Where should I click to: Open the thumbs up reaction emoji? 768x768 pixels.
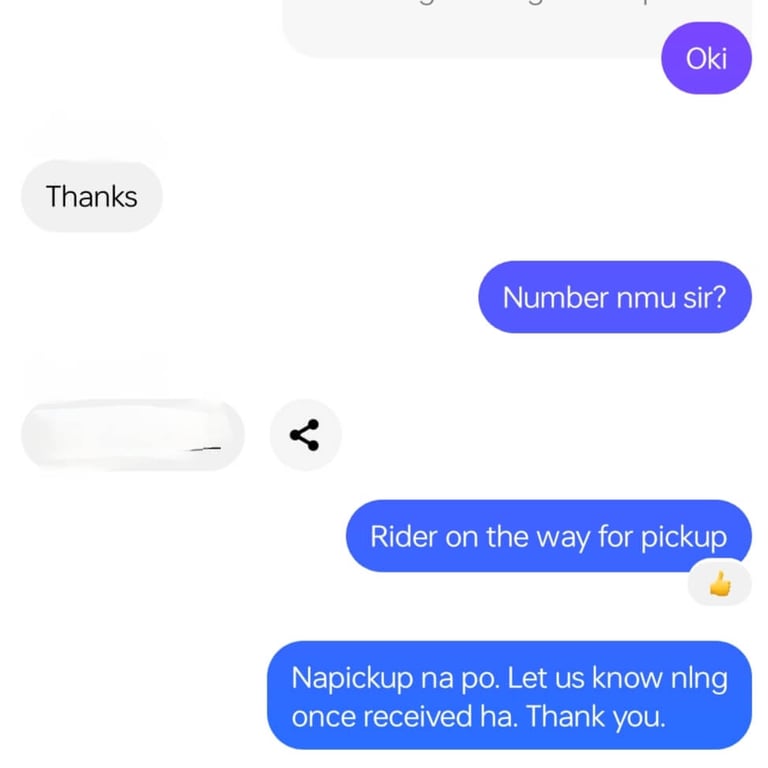coord(720,584)
